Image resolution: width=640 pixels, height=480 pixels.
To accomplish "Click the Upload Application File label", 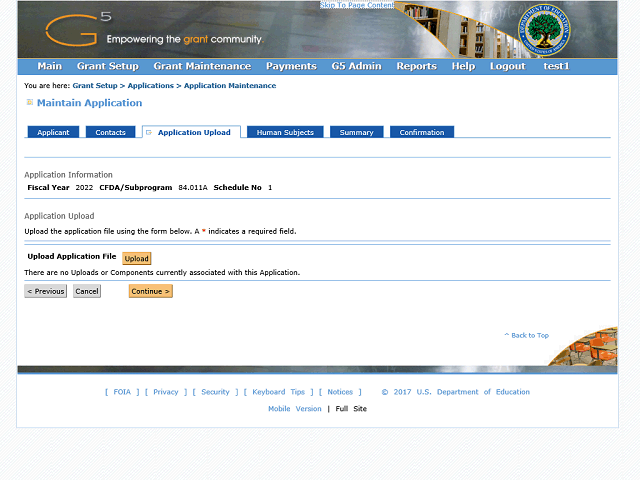I will tap(72, 256).
